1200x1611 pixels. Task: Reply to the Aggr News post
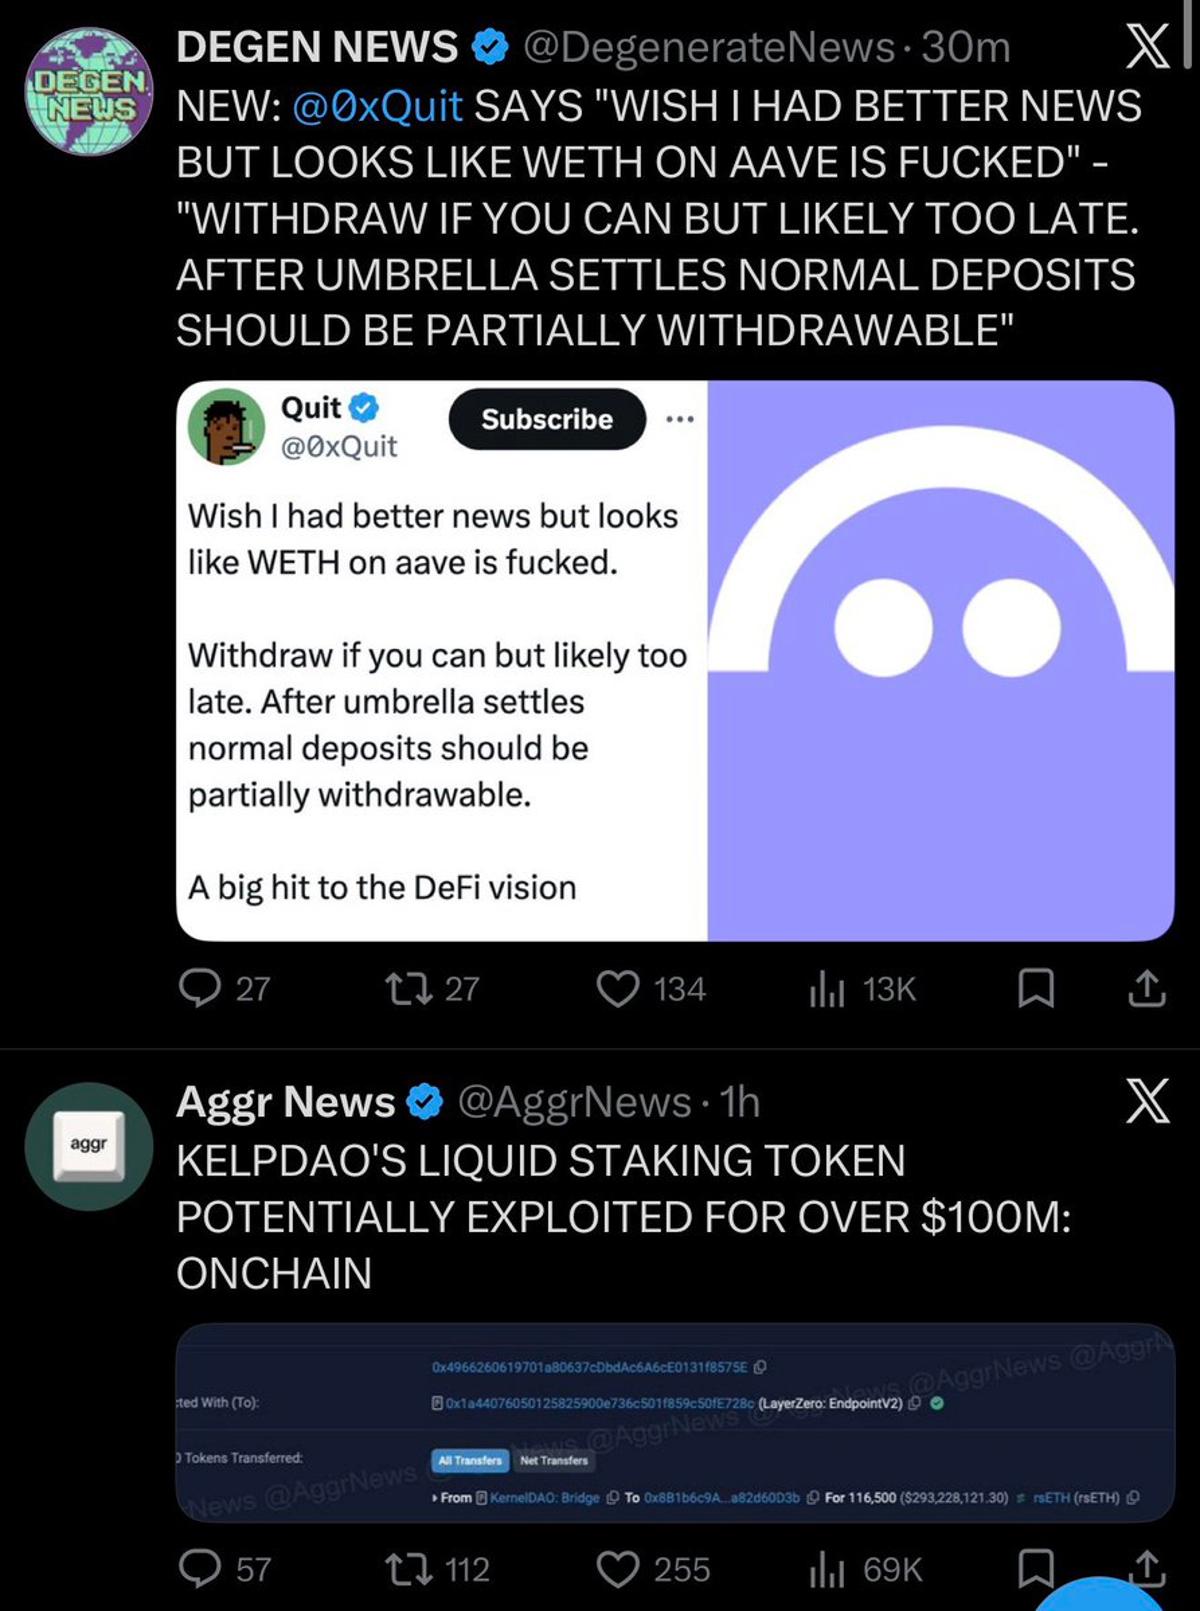pos(200,1568)
